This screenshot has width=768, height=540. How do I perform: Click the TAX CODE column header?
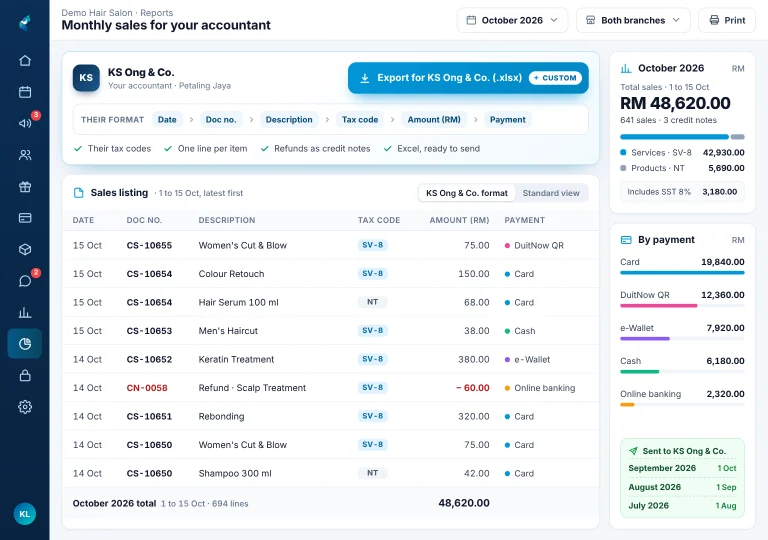pos(379,221)
